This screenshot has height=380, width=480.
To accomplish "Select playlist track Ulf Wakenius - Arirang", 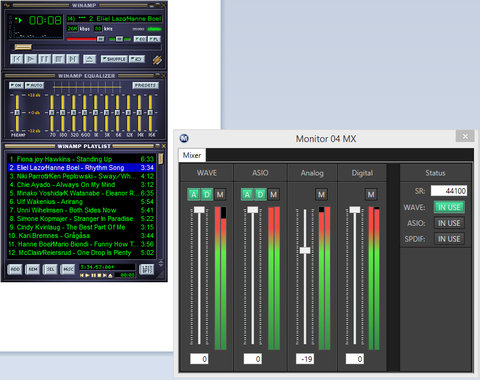I will click(x=81, y=201).
